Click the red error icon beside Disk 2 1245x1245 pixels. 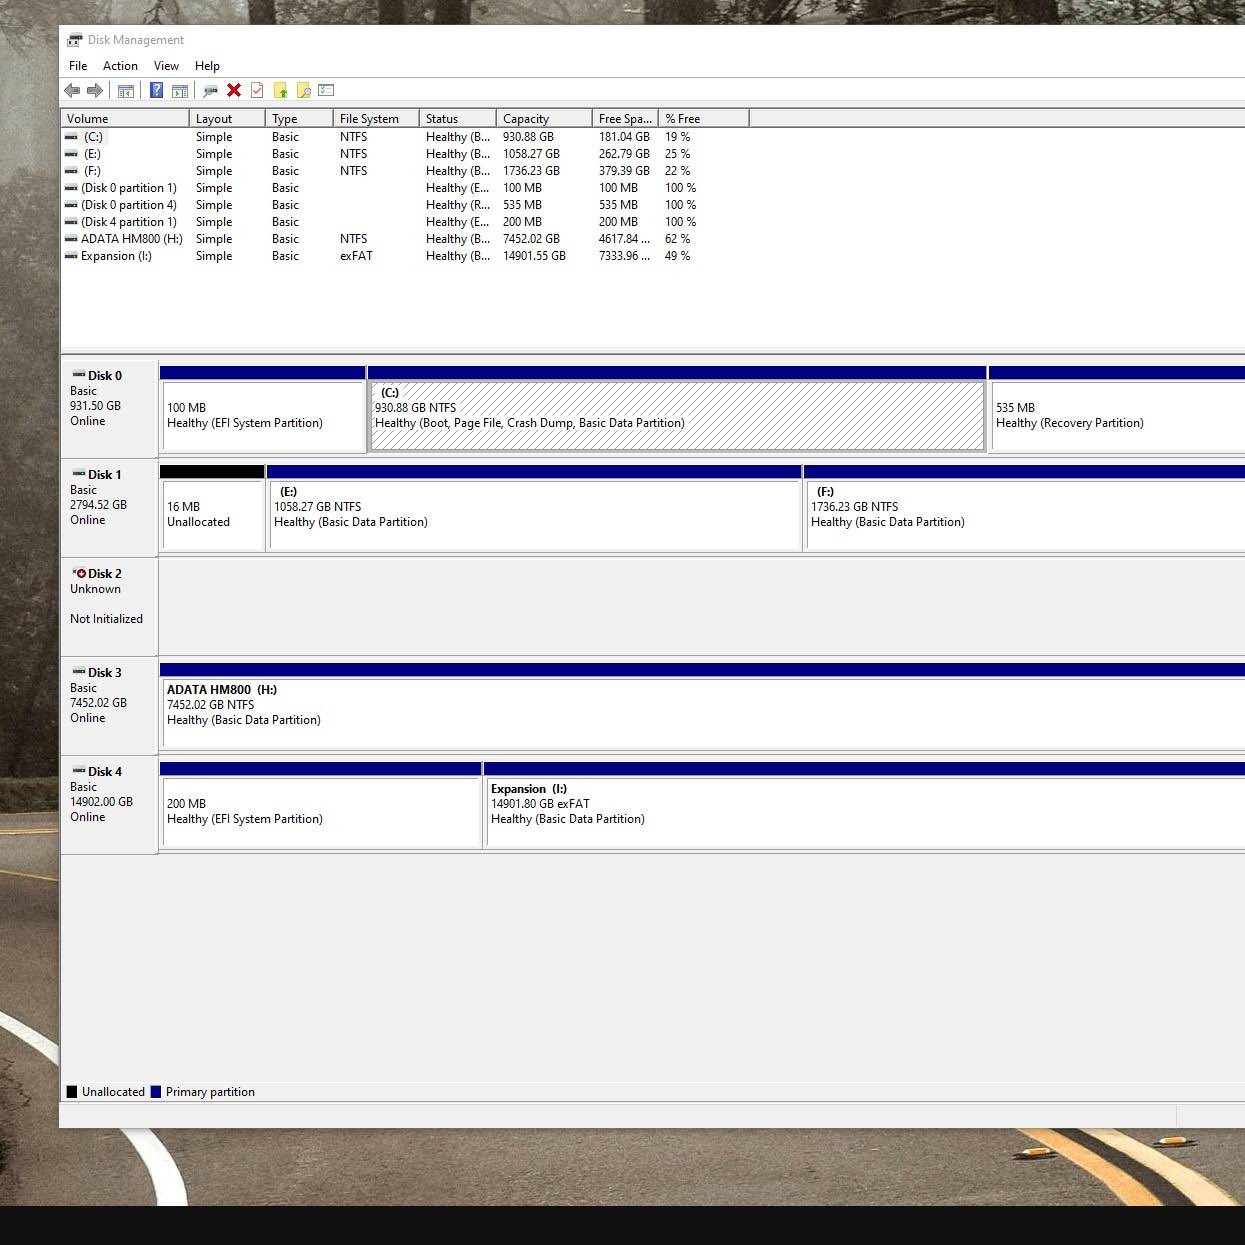pyautogui.click(x=79, y=573)
